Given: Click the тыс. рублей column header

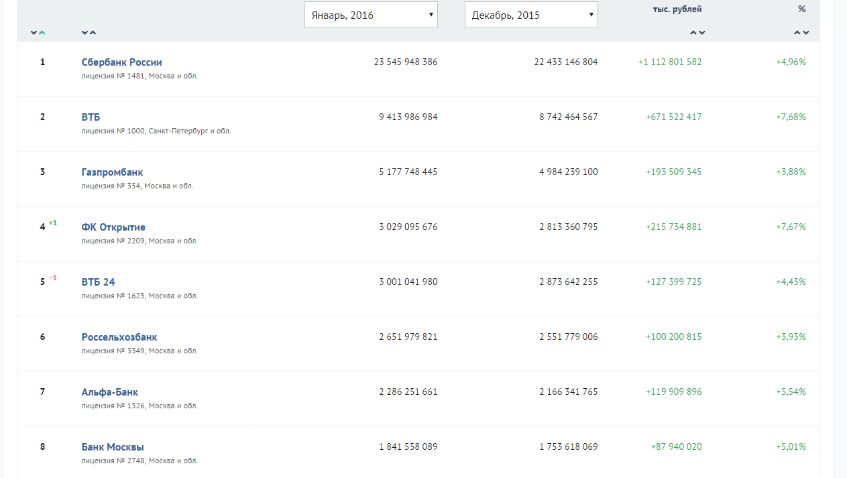Looking at the screenshot, I should (677, 9).
